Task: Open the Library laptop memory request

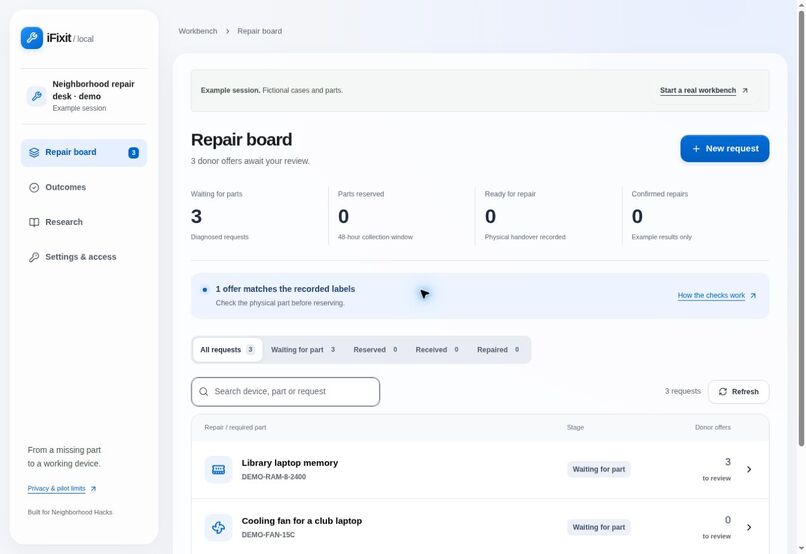Action: tap(480, 470)
